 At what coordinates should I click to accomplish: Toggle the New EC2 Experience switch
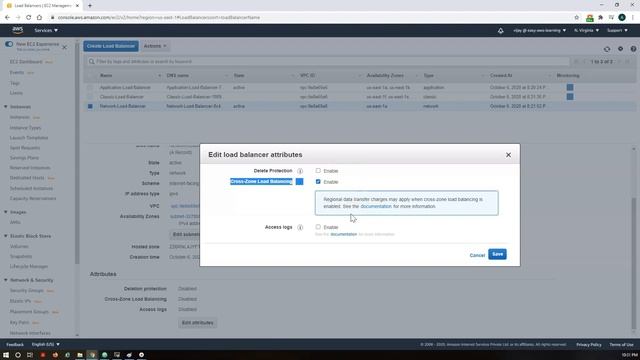tap(9, 44)
